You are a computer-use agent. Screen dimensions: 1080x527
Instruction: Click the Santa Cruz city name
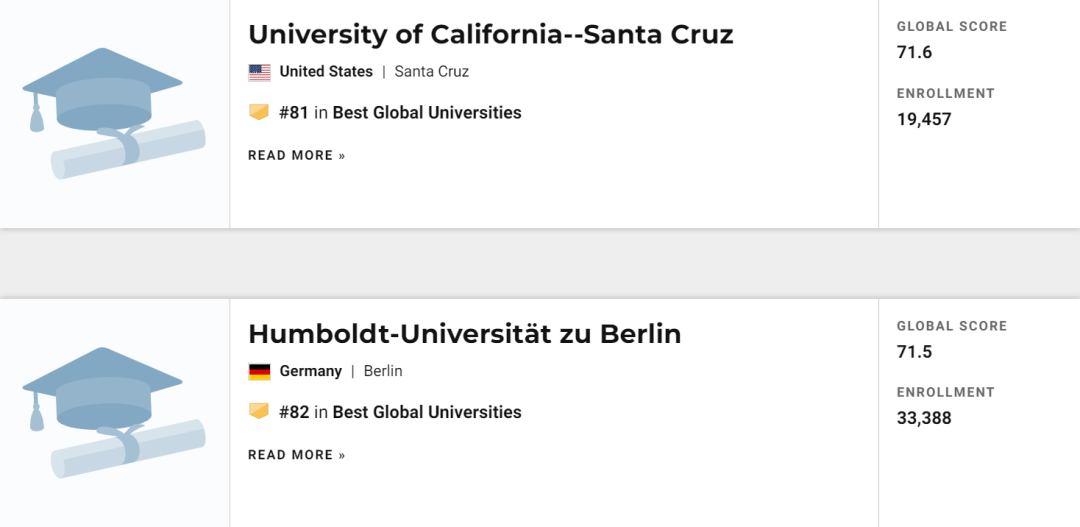(432, 72)
